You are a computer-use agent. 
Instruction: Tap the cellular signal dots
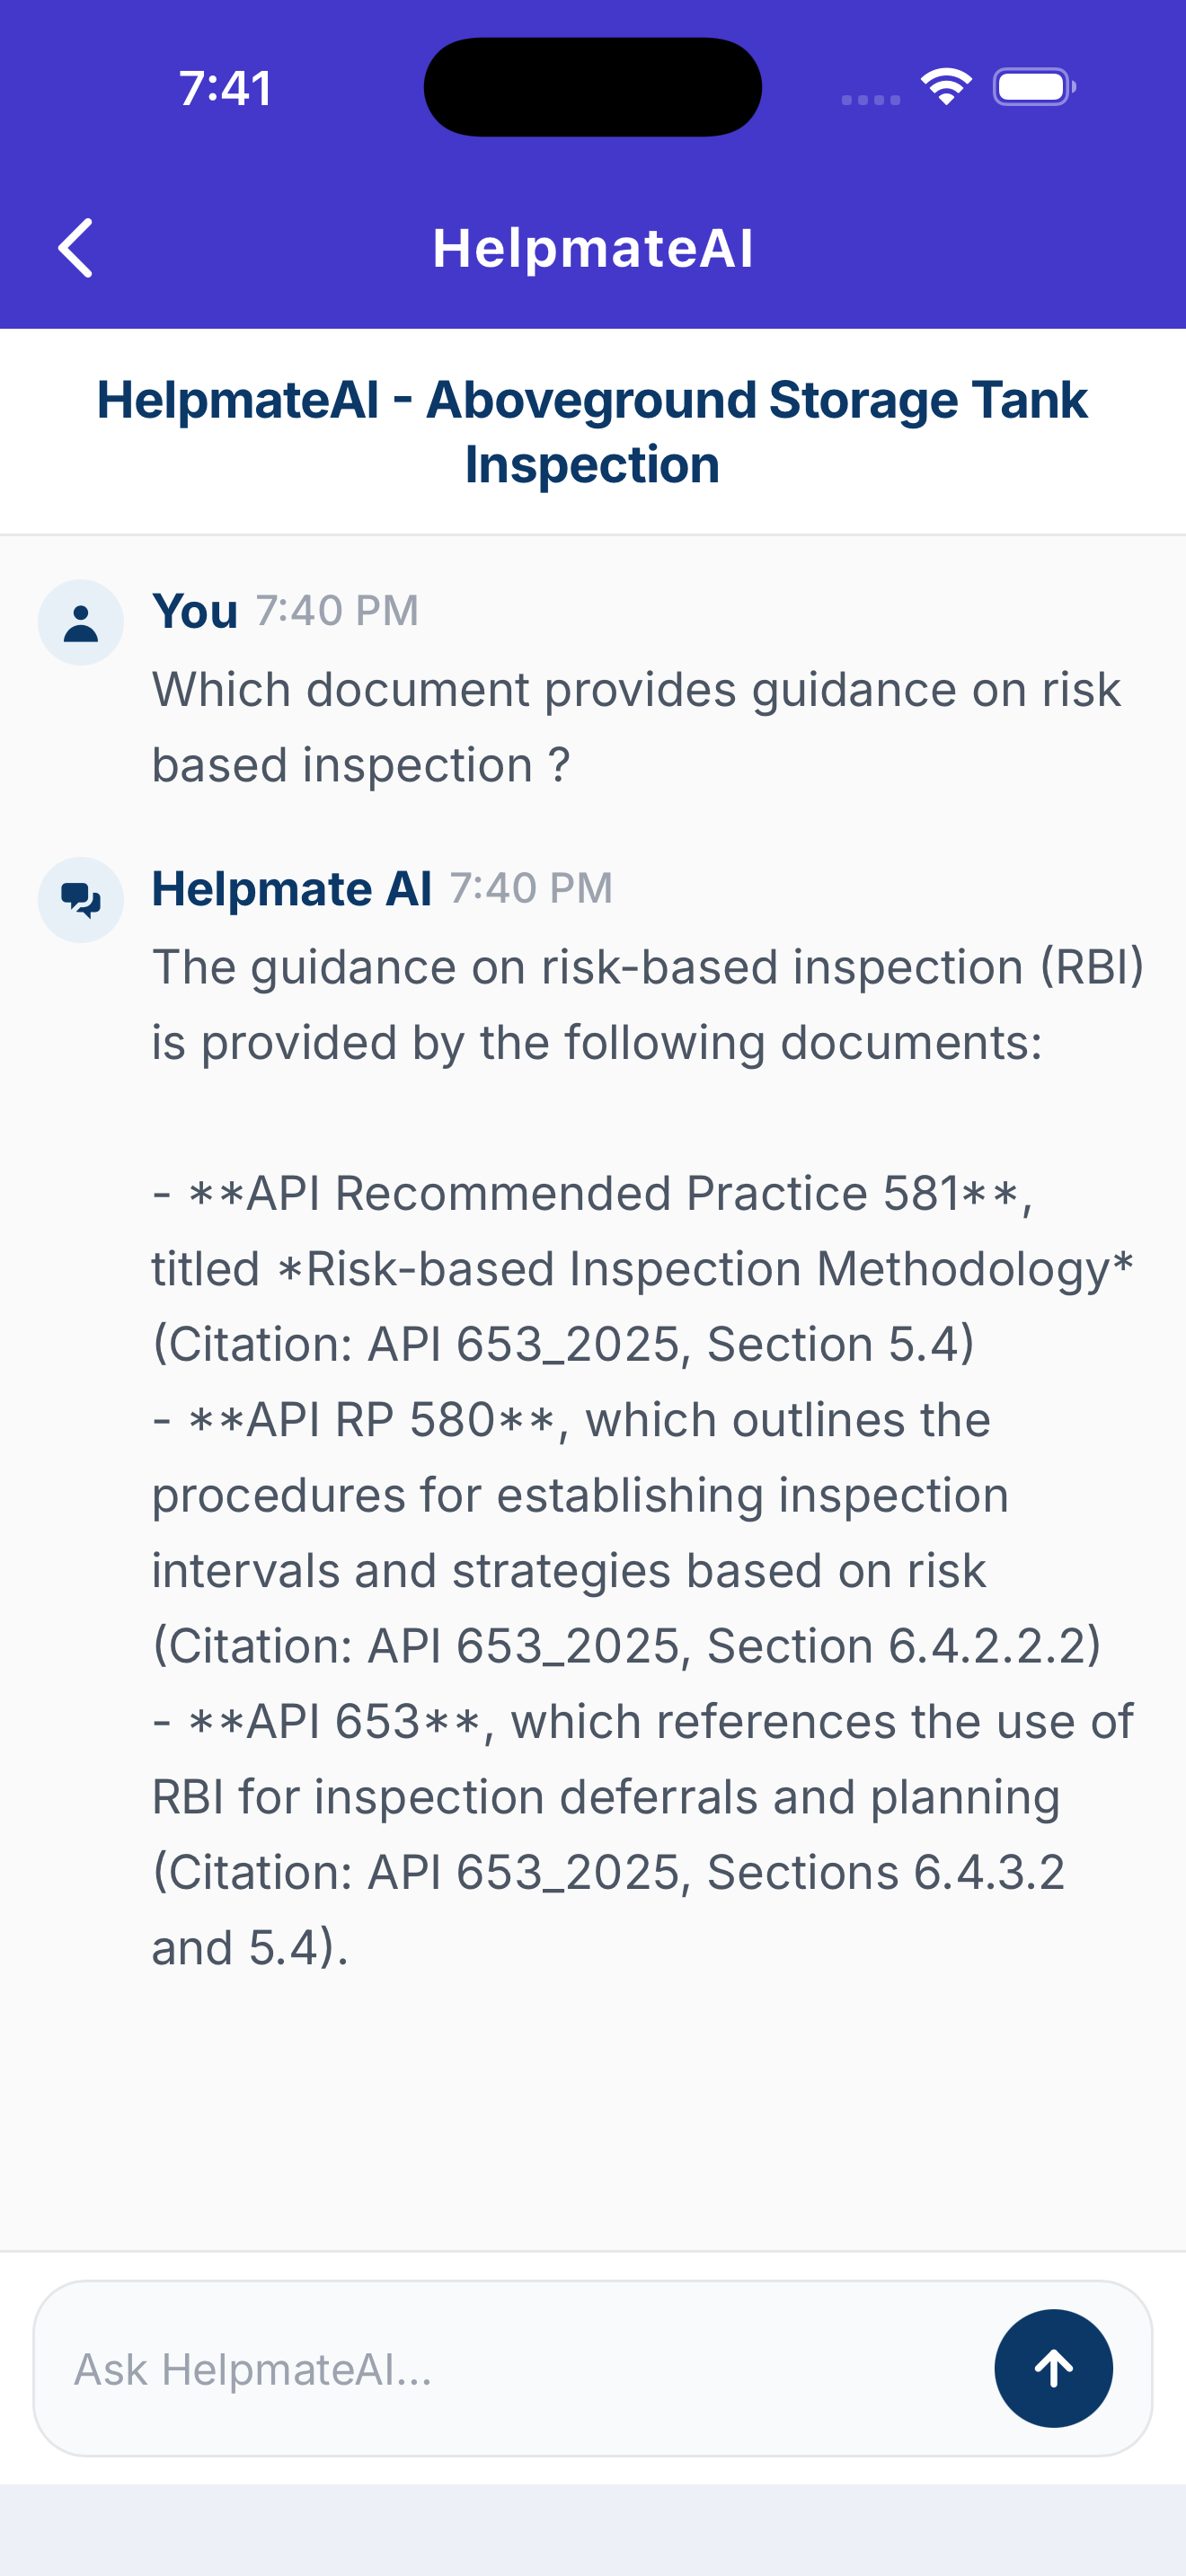[871, 99]
